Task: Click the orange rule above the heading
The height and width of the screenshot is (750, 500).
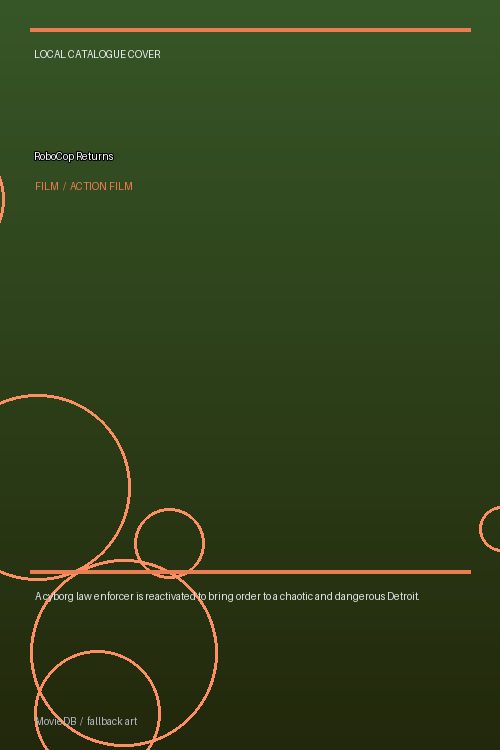Action: [250, 30]
